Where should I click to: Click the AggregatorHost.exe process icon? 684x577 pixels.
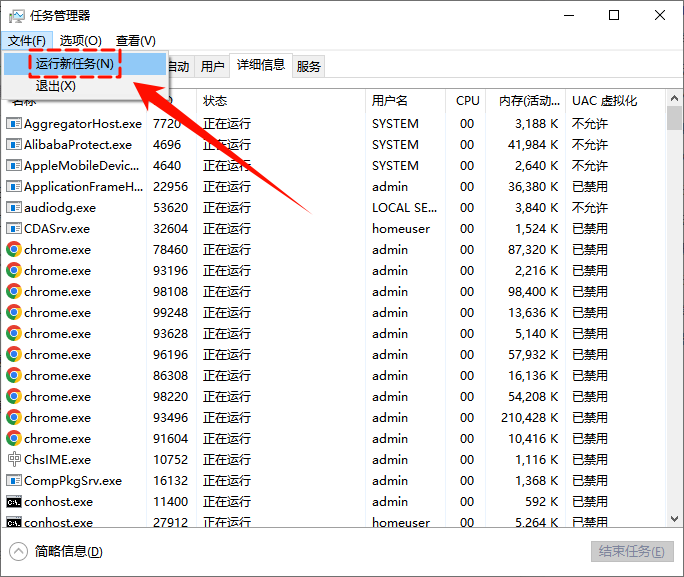(x=14, y=124)
